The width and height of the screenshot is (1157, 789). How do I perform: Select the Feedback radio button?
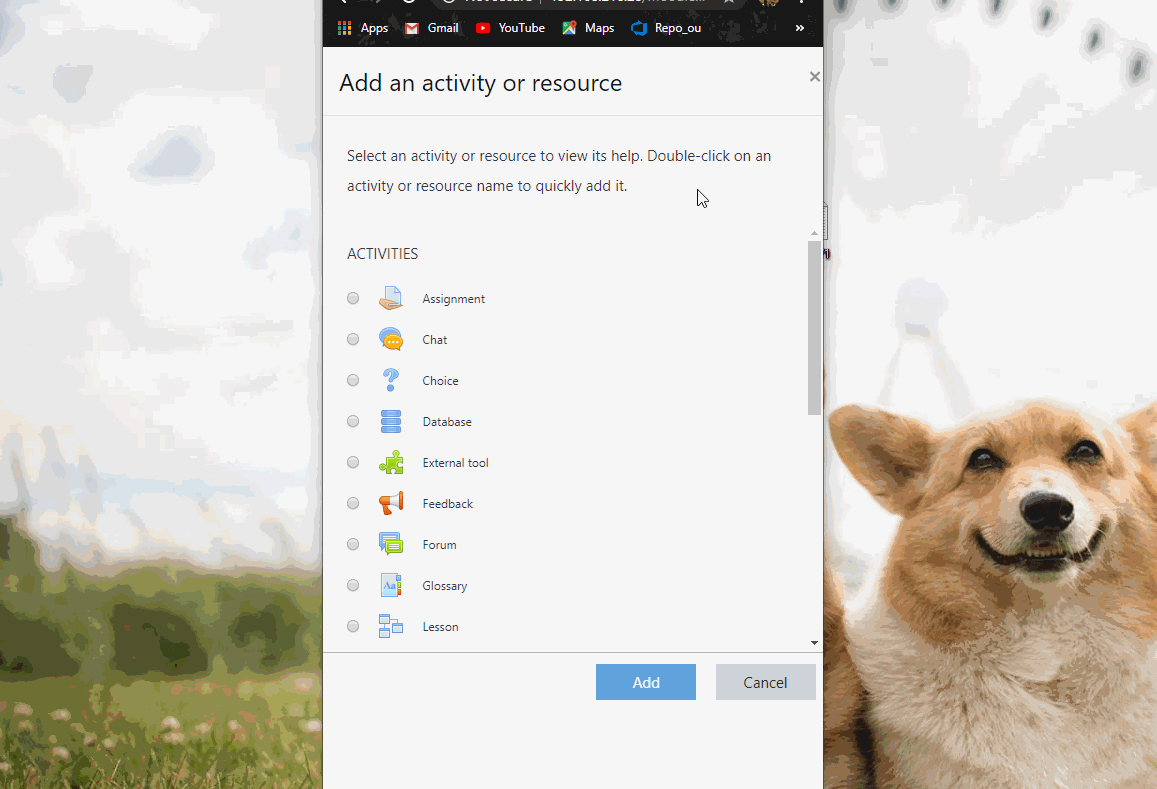pos(353,503)
